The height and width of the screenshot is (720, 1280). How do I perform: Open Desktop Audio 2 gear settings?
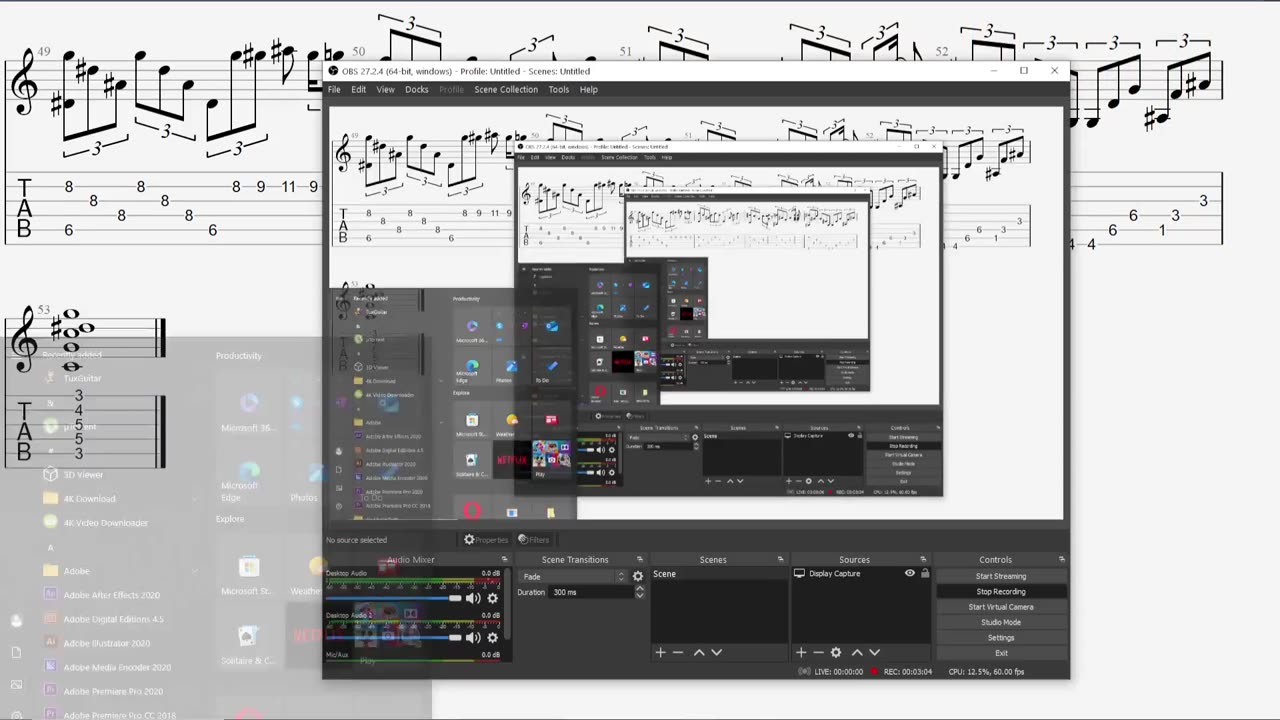[x=492, y=637]
